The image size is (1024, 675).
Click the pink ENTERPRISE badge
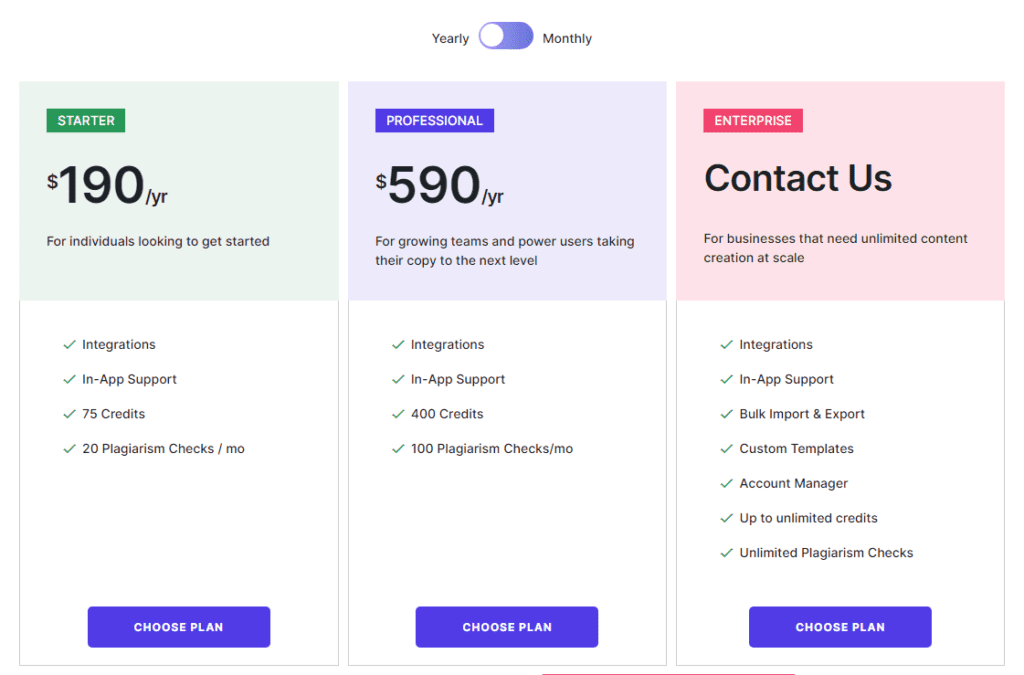click(x=753, y=121)
